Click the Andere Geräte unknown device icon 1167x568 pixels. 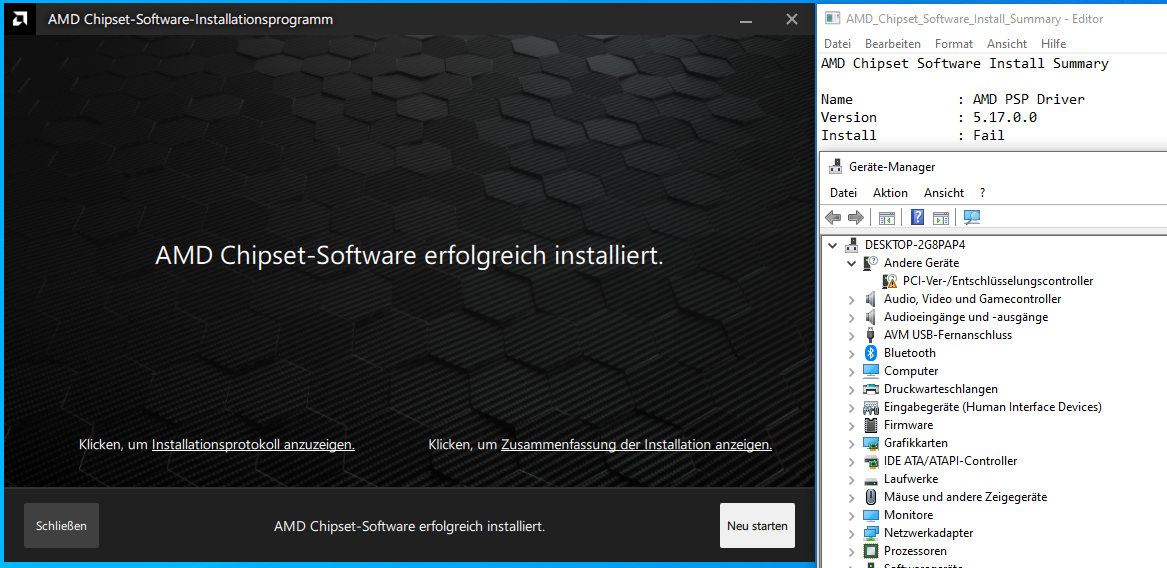[x=871, y=263]
